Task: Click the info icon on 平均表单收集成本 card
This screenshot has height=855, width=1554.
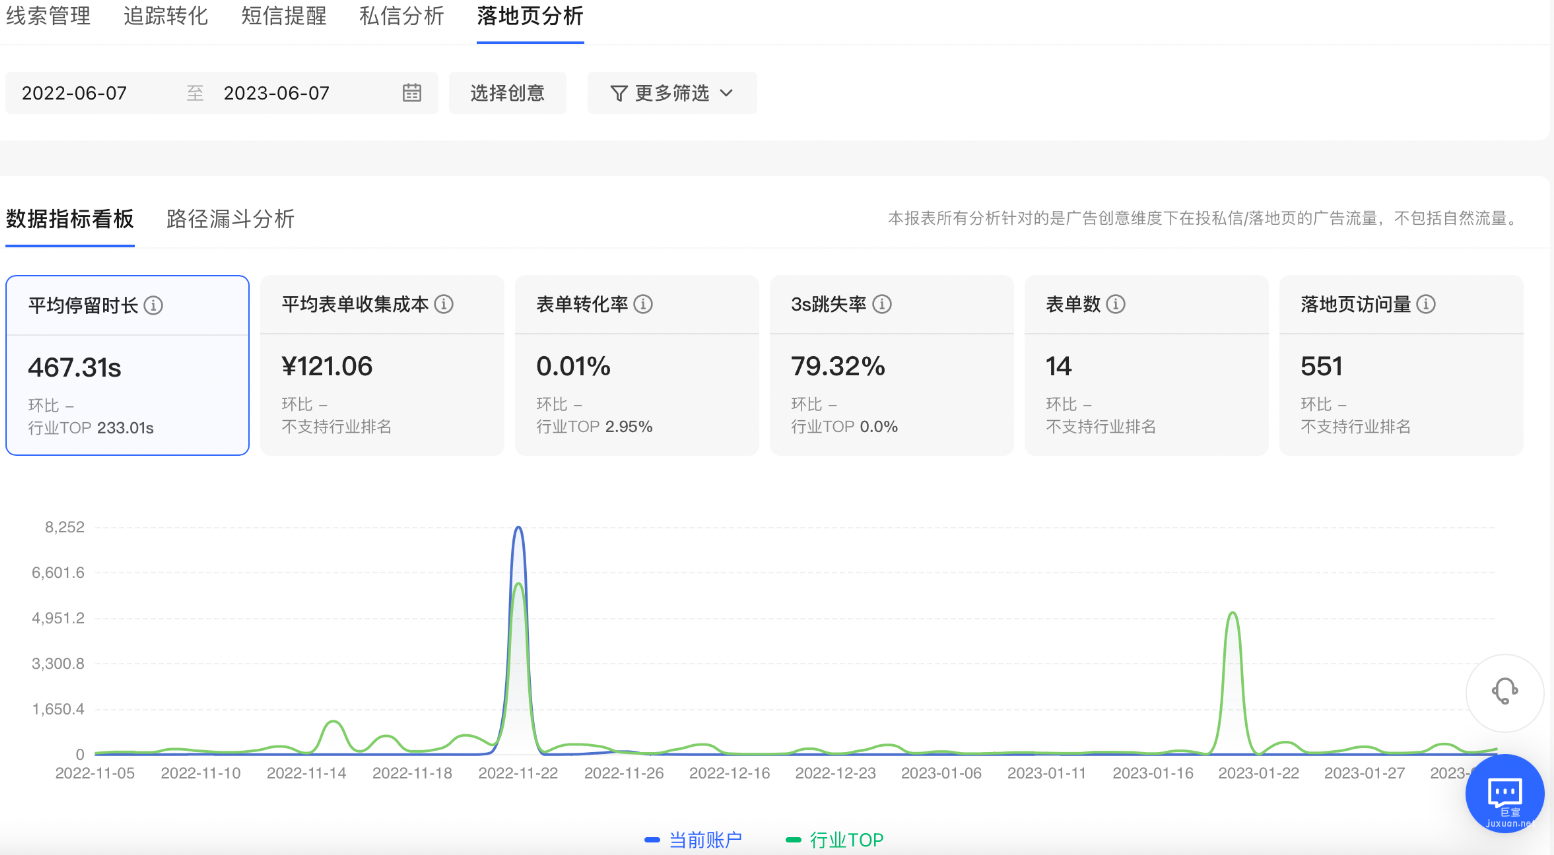Action: click(x=444, y=304)
